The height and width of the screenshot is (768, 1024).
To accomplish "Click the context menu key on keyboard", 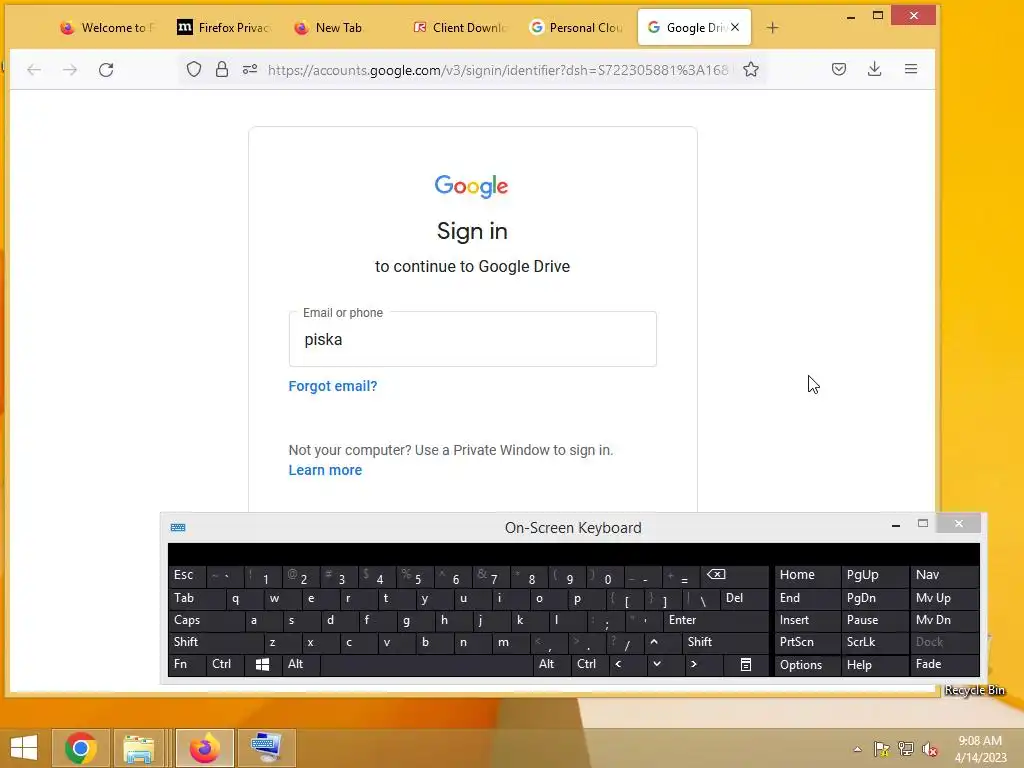I will 746,664.
